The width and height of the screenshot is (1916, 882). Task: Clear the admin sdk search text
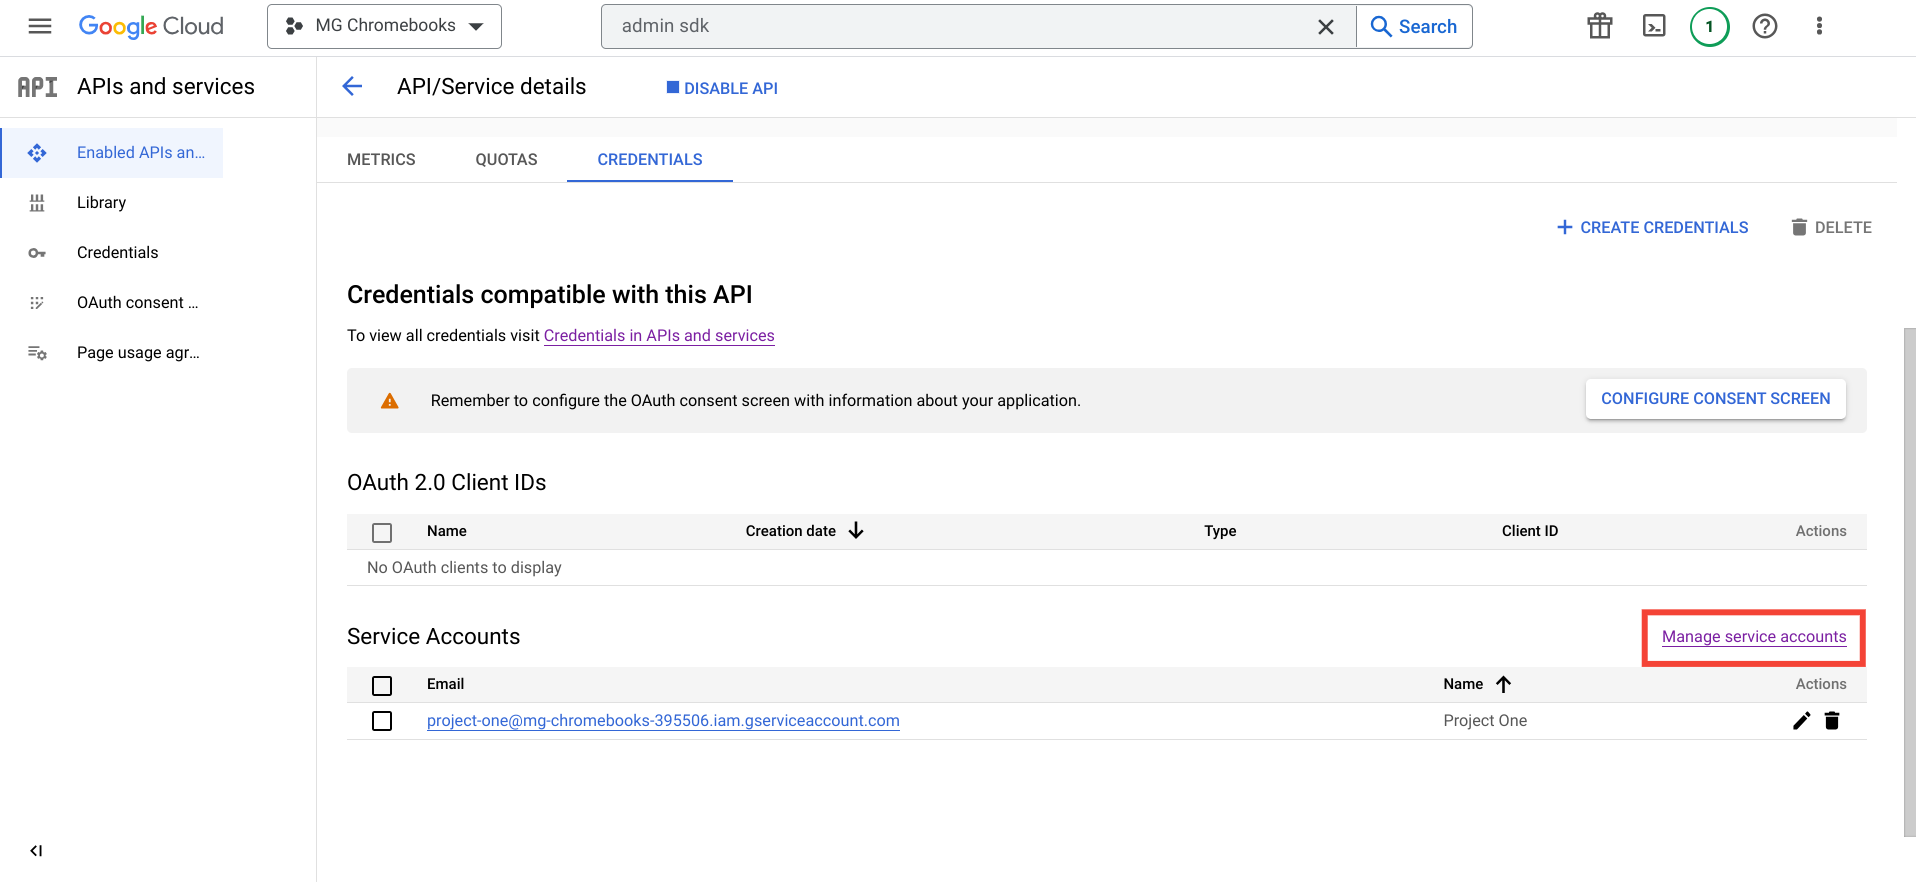(1326, 27)
